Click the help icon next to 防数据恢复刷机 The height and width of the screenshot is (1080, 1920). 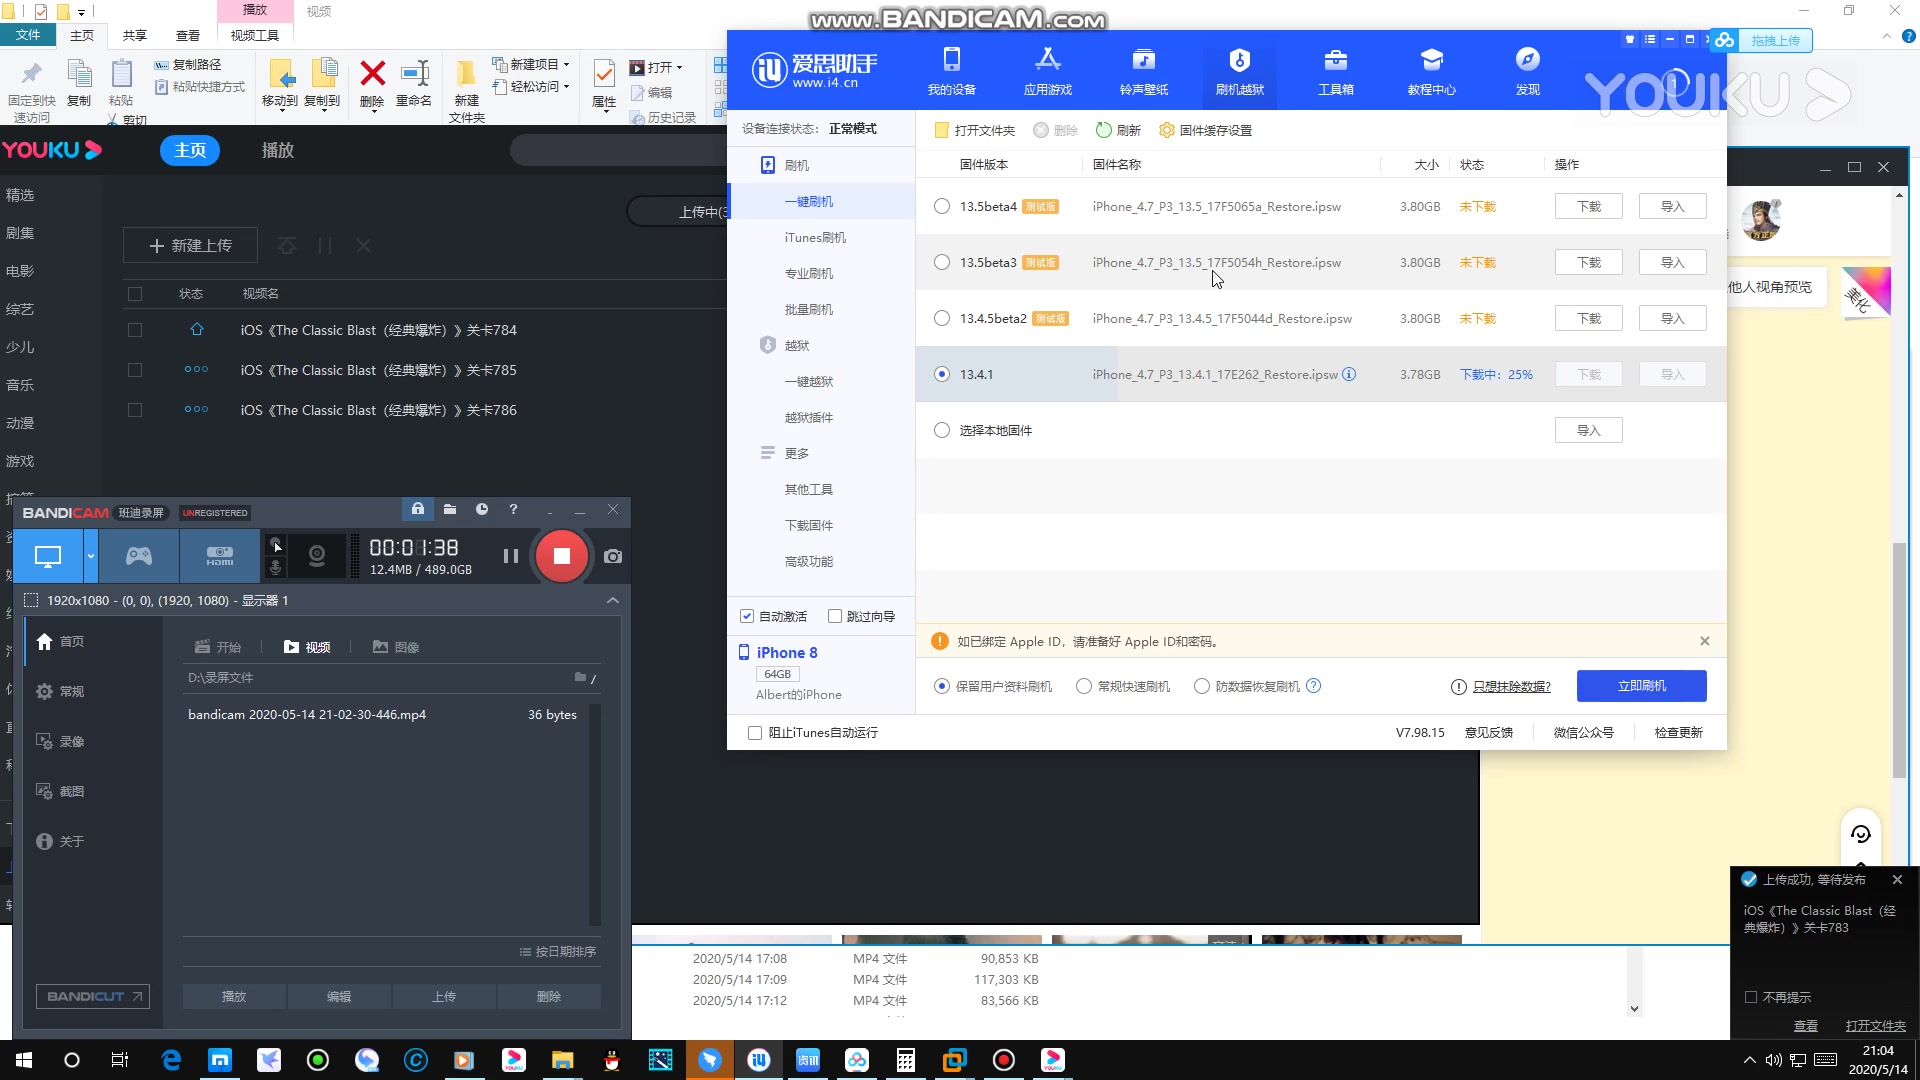(1314, 686)
